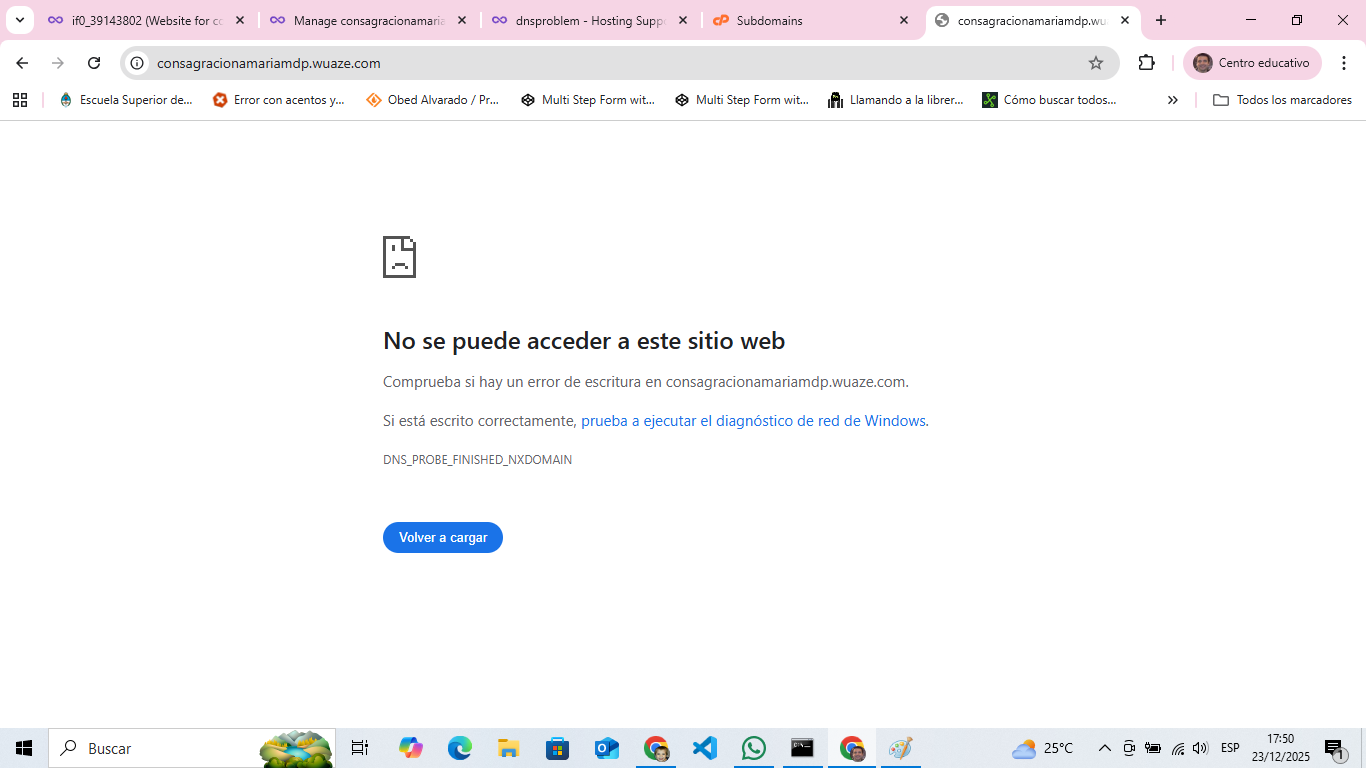This screenshot has height=768, width=1366.
Task: Close the if0_39143802 tab
Action: [240, 20]
